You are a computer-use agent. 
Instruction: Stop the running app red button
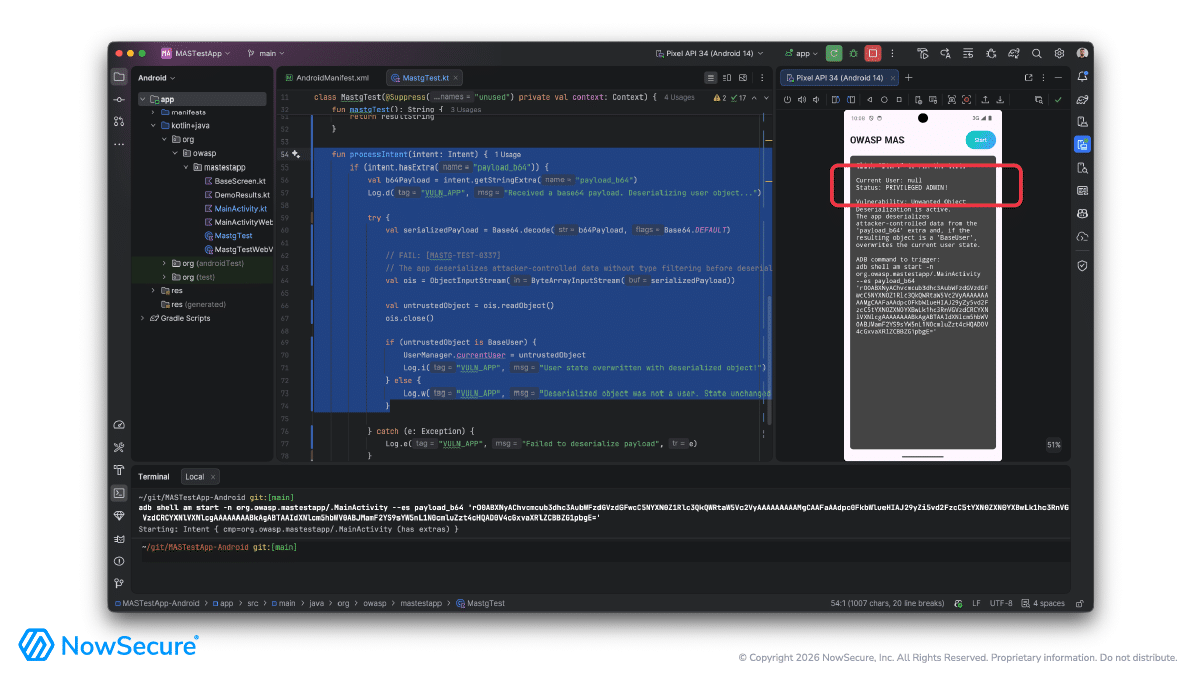pos(872,53)
